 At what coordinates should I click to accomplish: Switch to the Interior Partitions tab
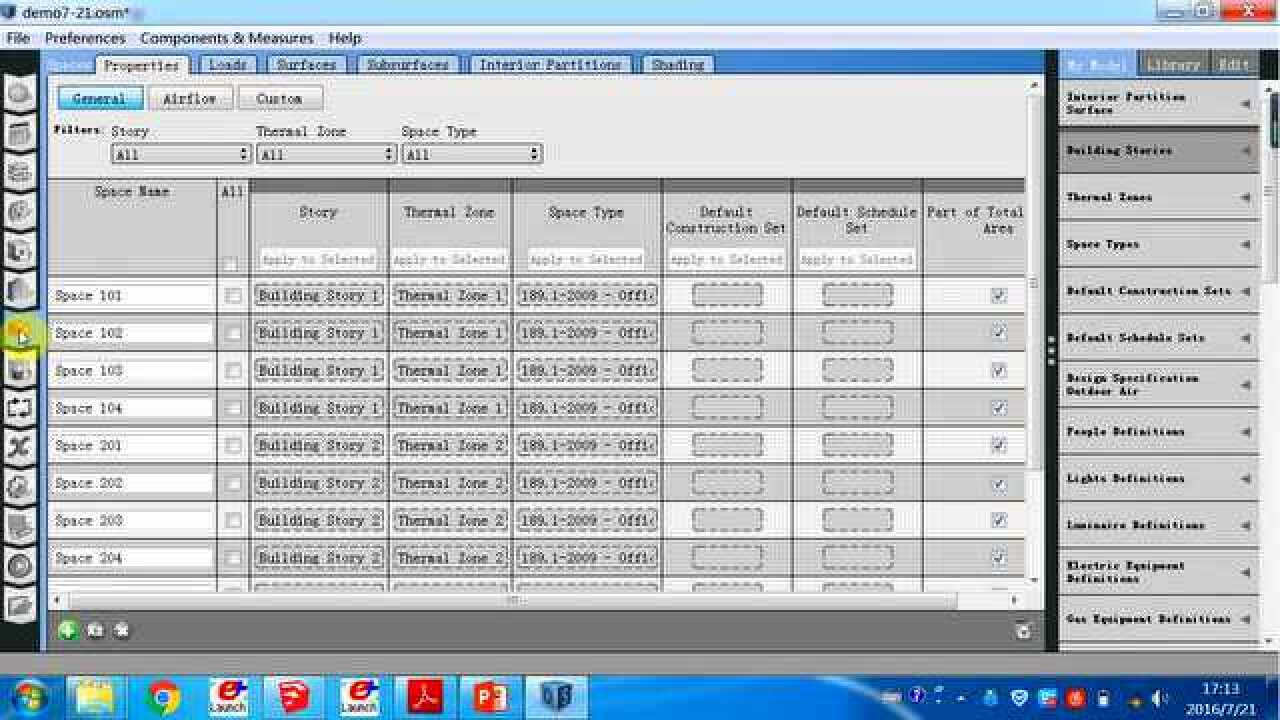550,64
